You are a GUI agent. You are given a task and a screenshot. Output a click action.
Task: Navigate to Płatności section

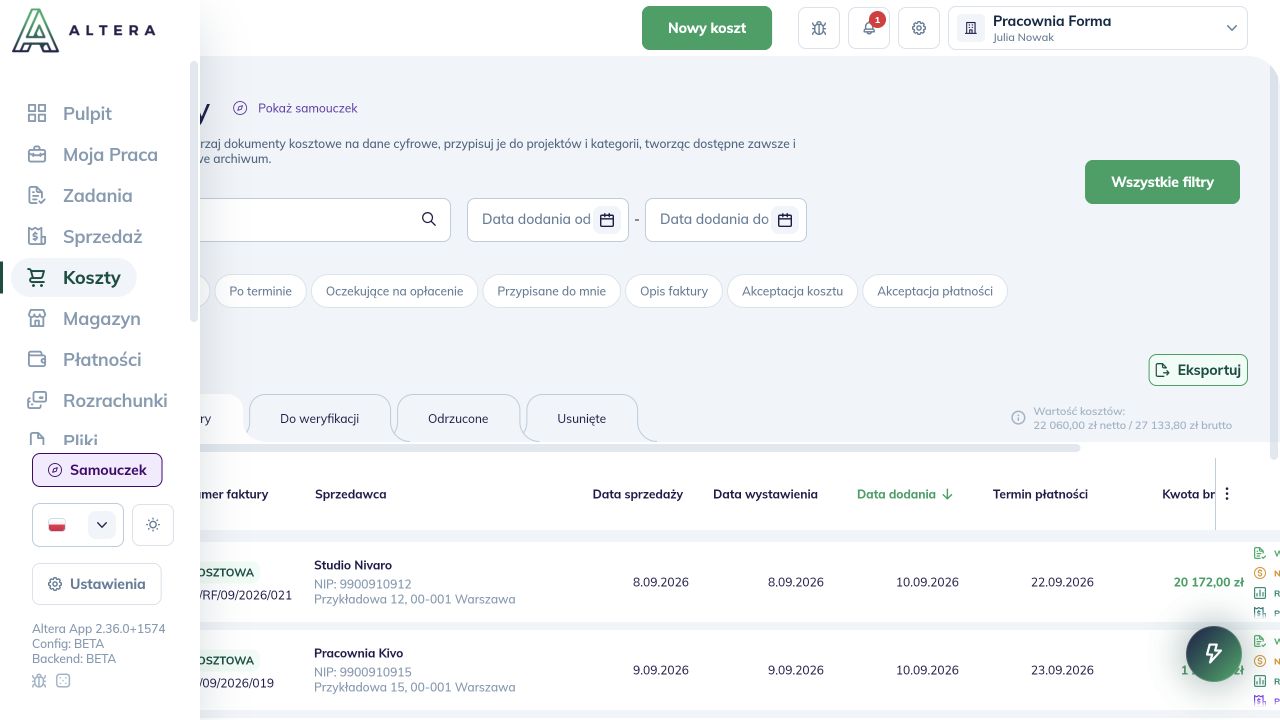click(x=84, y=359)
